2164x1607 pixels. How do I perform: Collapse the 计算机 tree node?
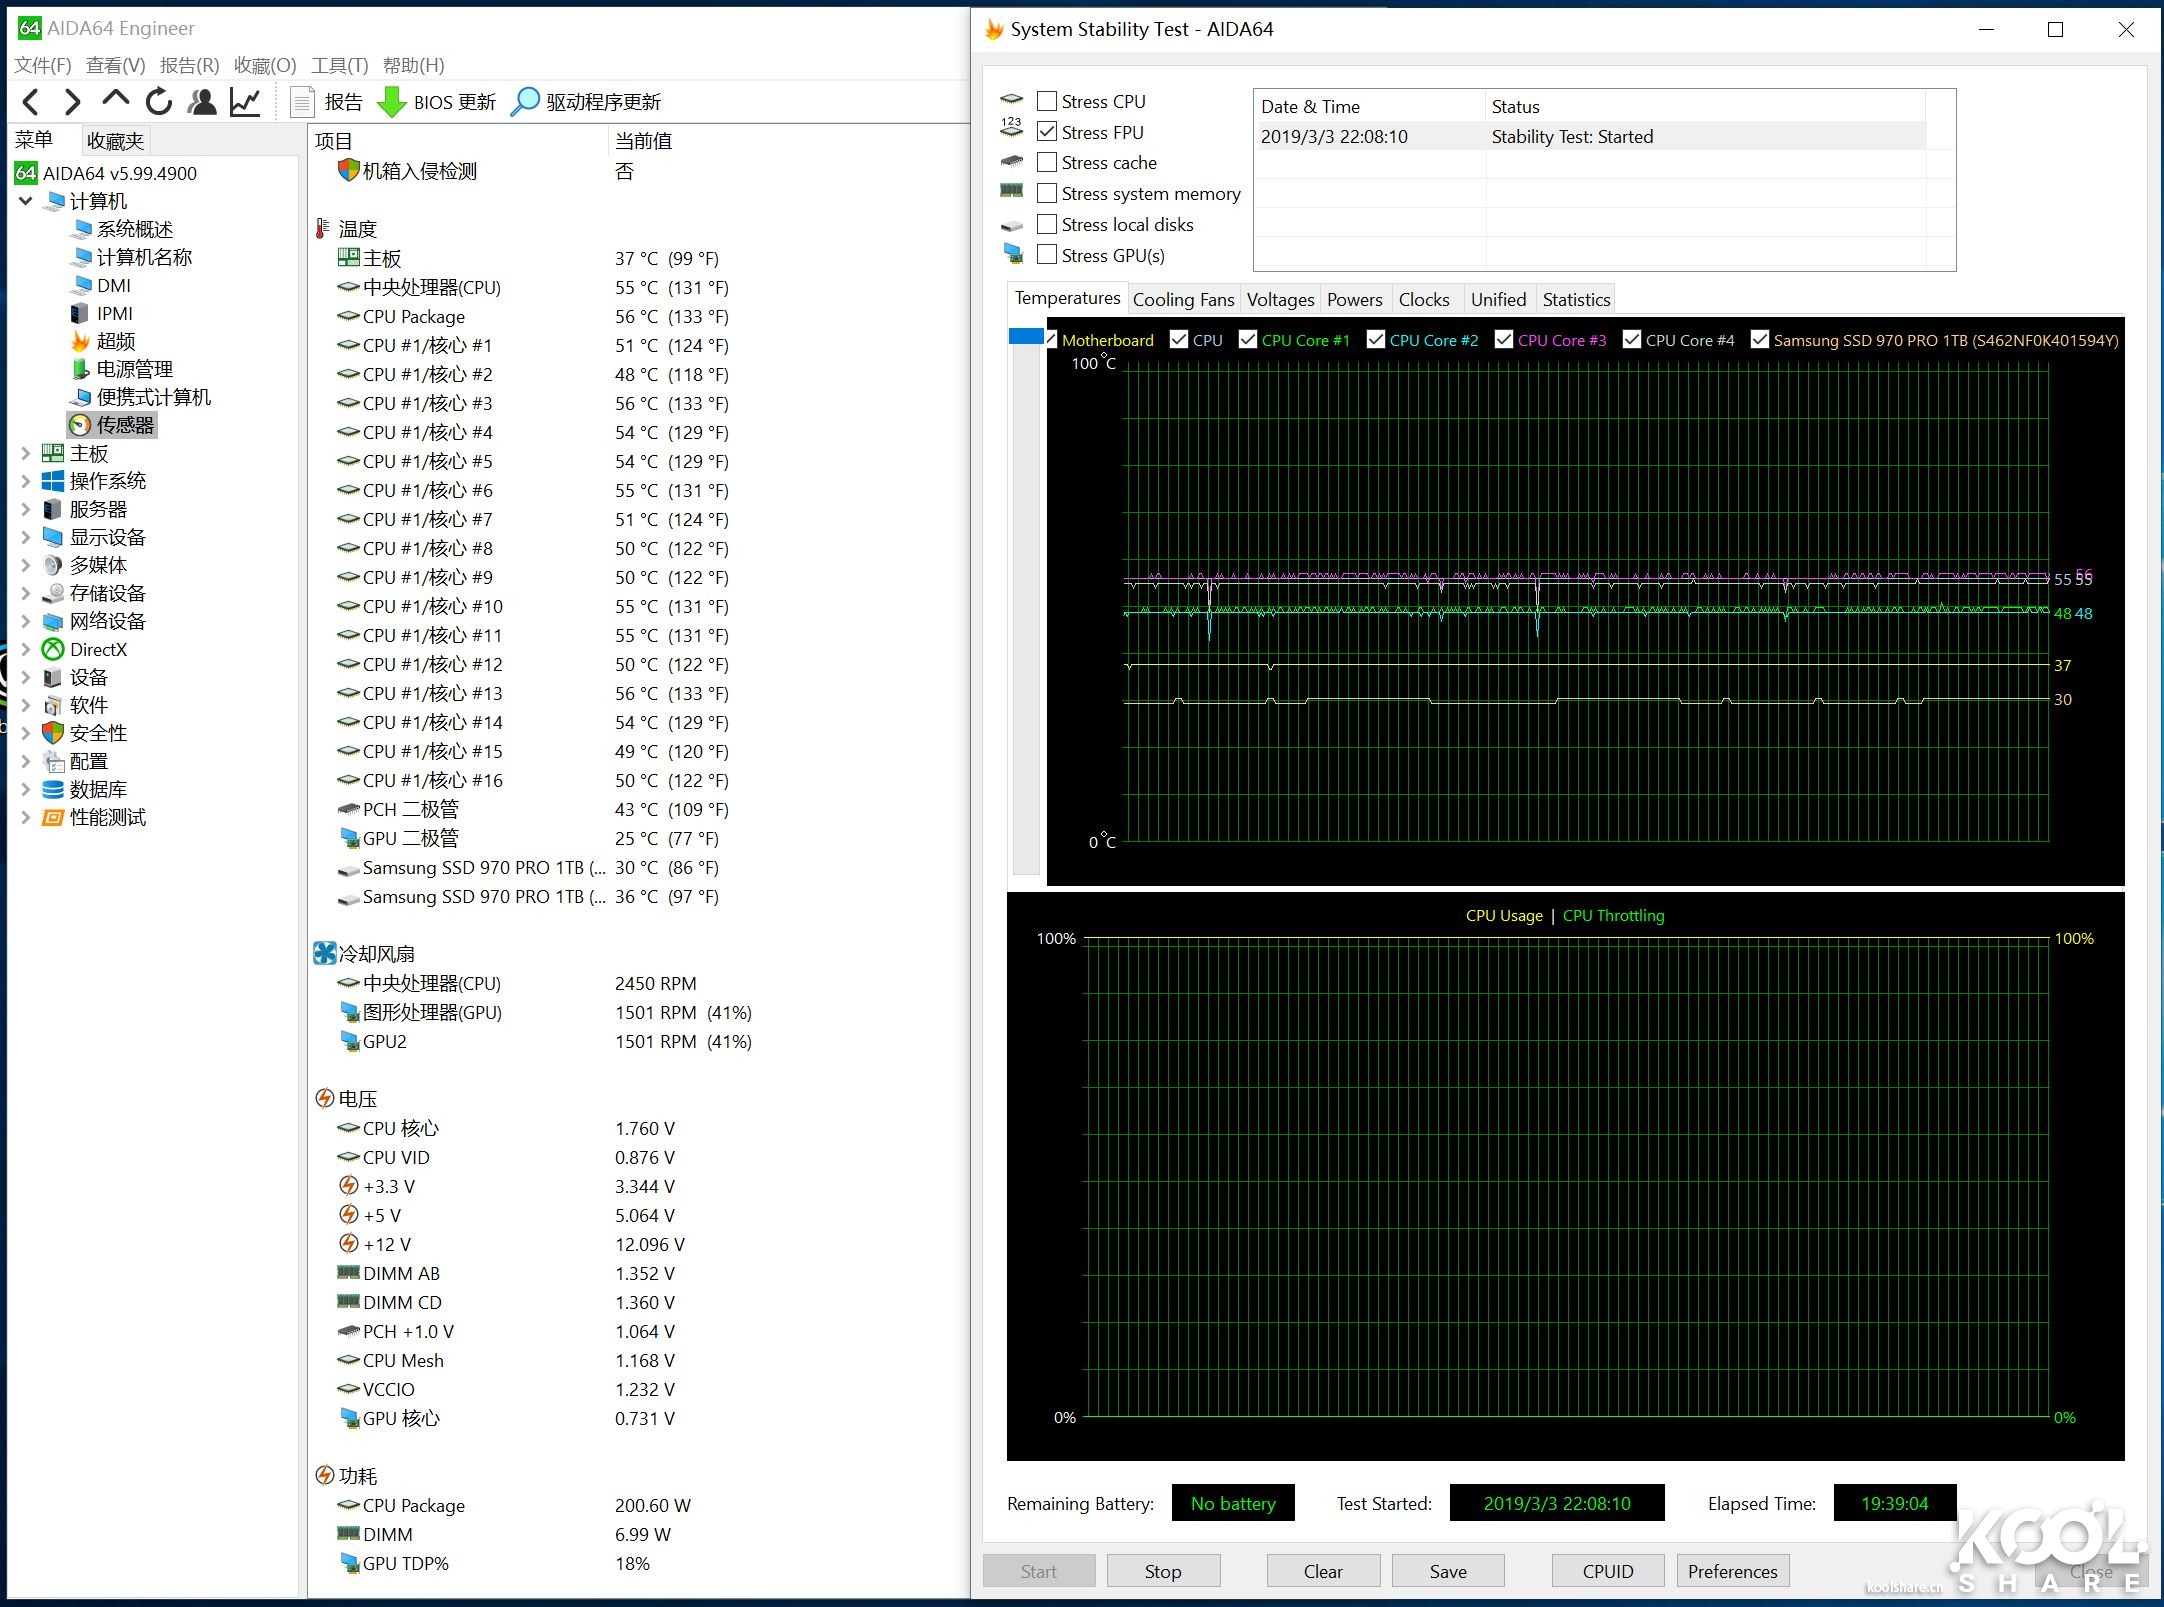25,201
